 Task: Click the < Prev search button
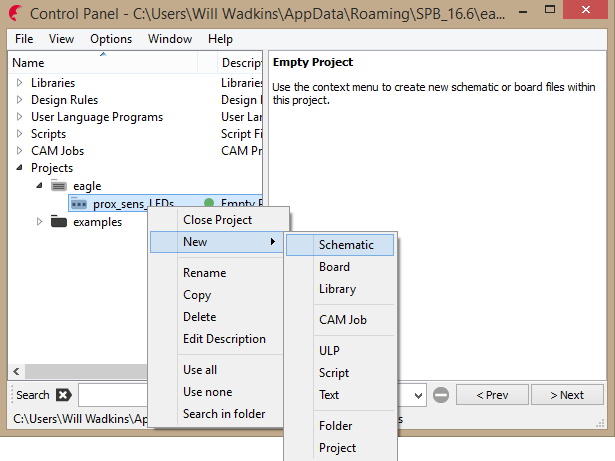tap(492, 395)
